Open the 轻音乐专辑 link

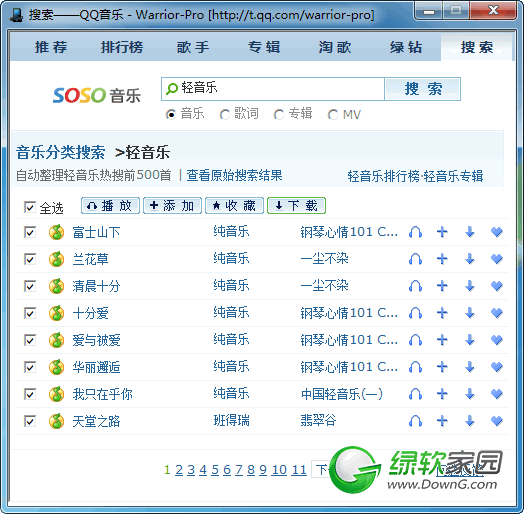coord(453,176)
